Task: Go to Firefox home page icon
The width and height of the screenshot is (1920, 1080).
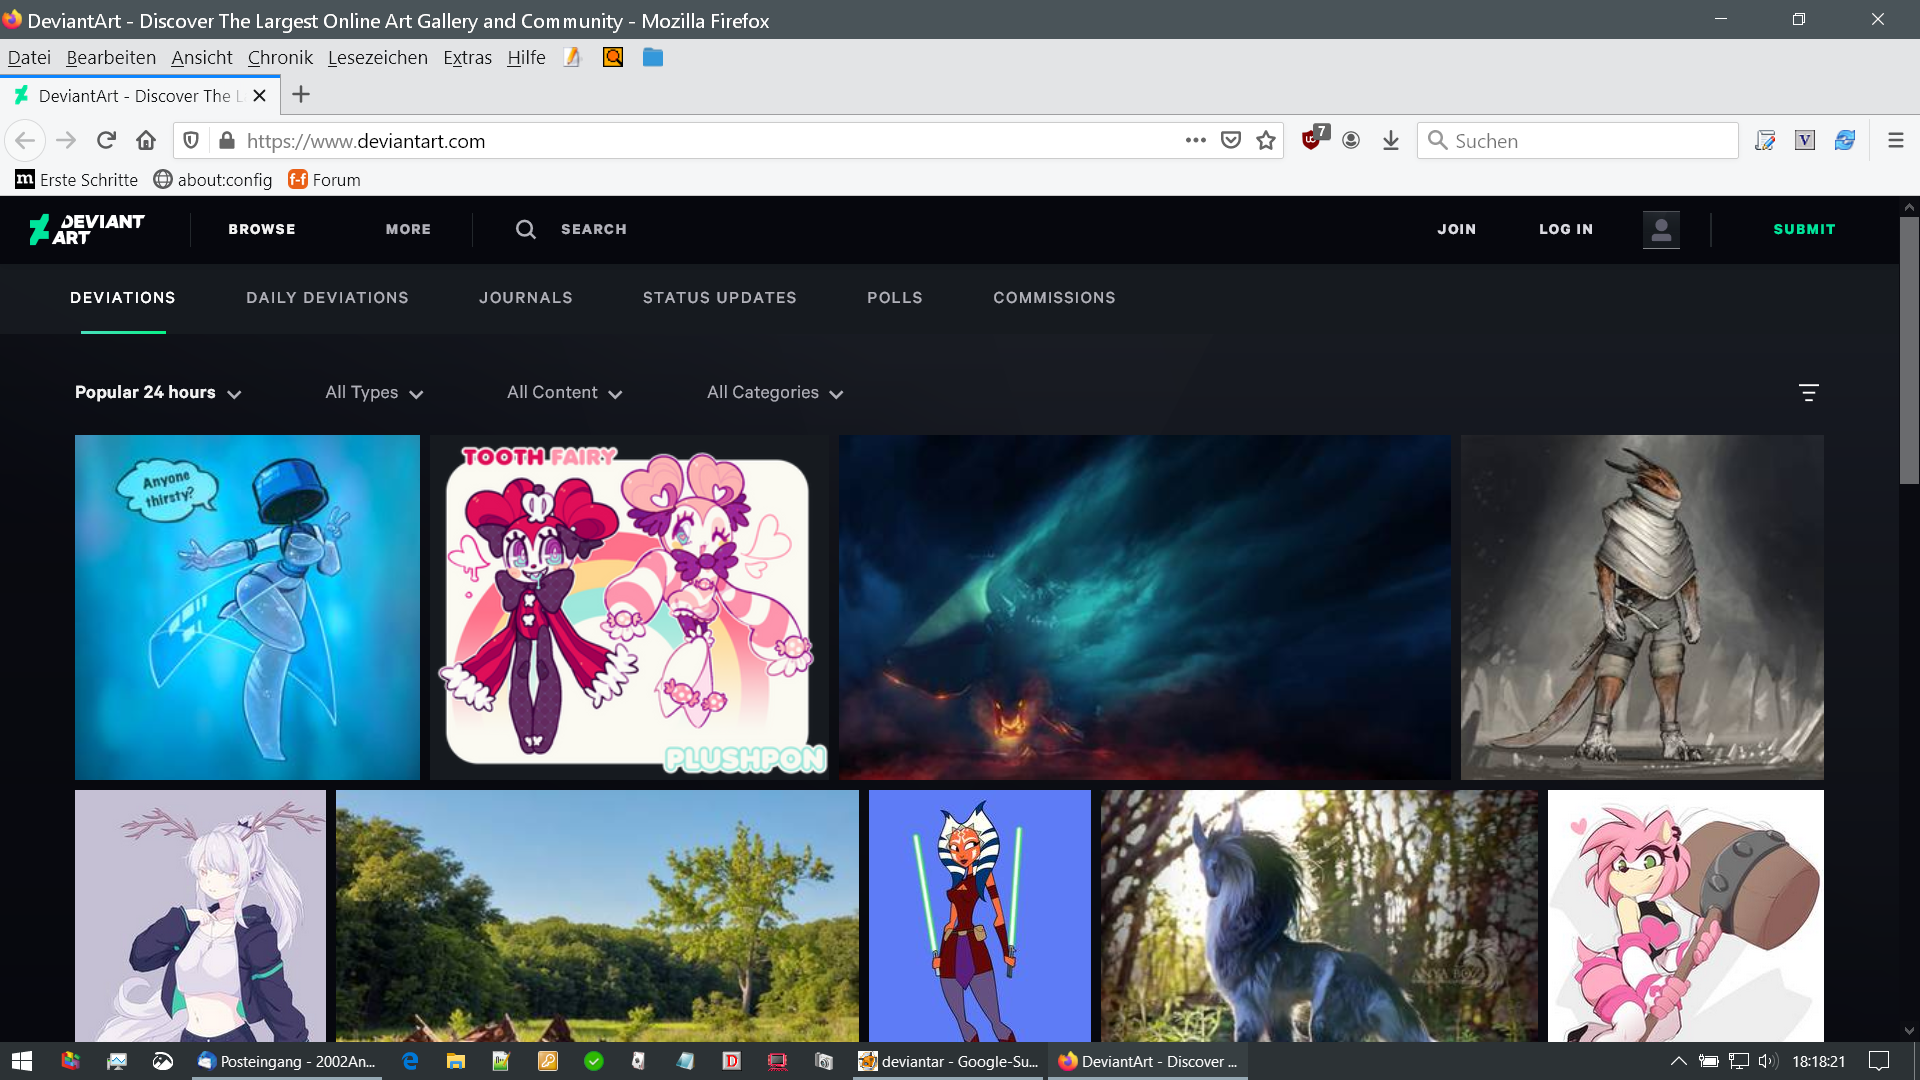Action: pos(146,141)
